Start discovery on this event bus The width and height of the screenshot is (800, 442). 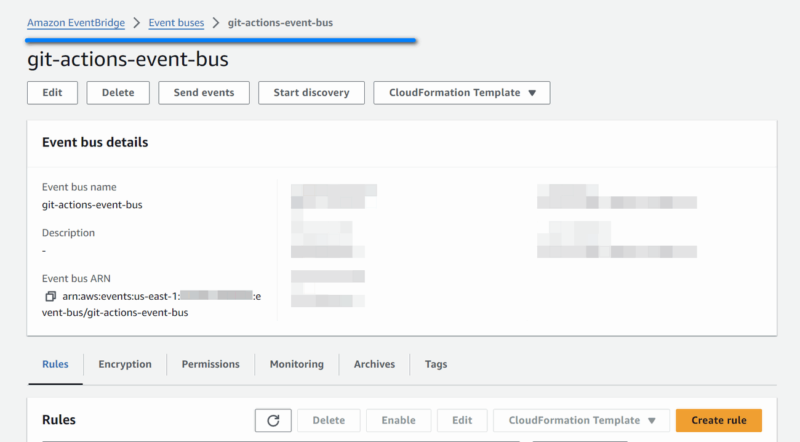[311, 93]
